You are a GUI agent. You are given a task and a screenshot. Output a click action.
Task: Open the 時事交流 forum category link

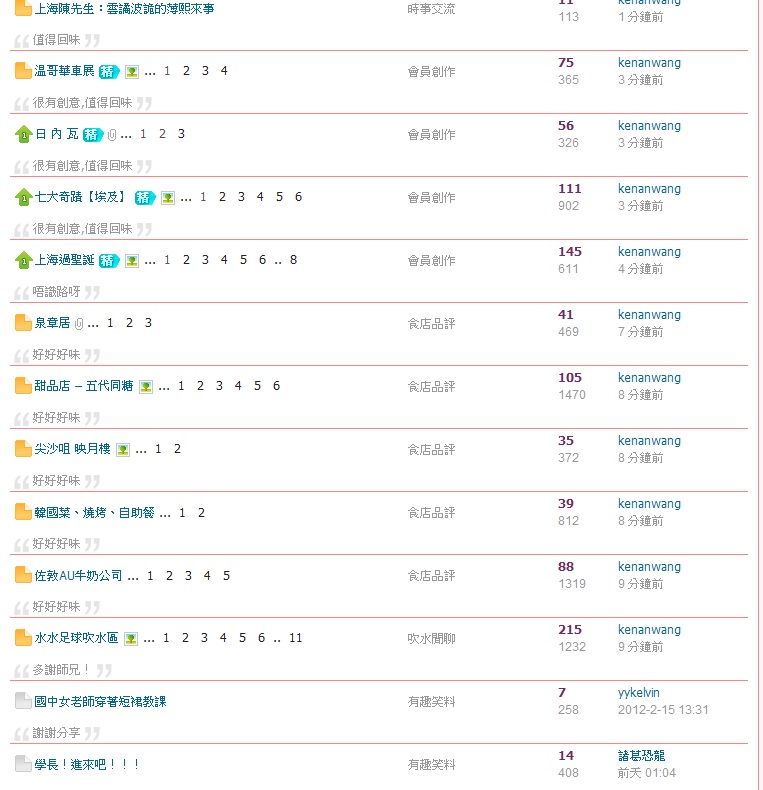(x=431, y=8)
